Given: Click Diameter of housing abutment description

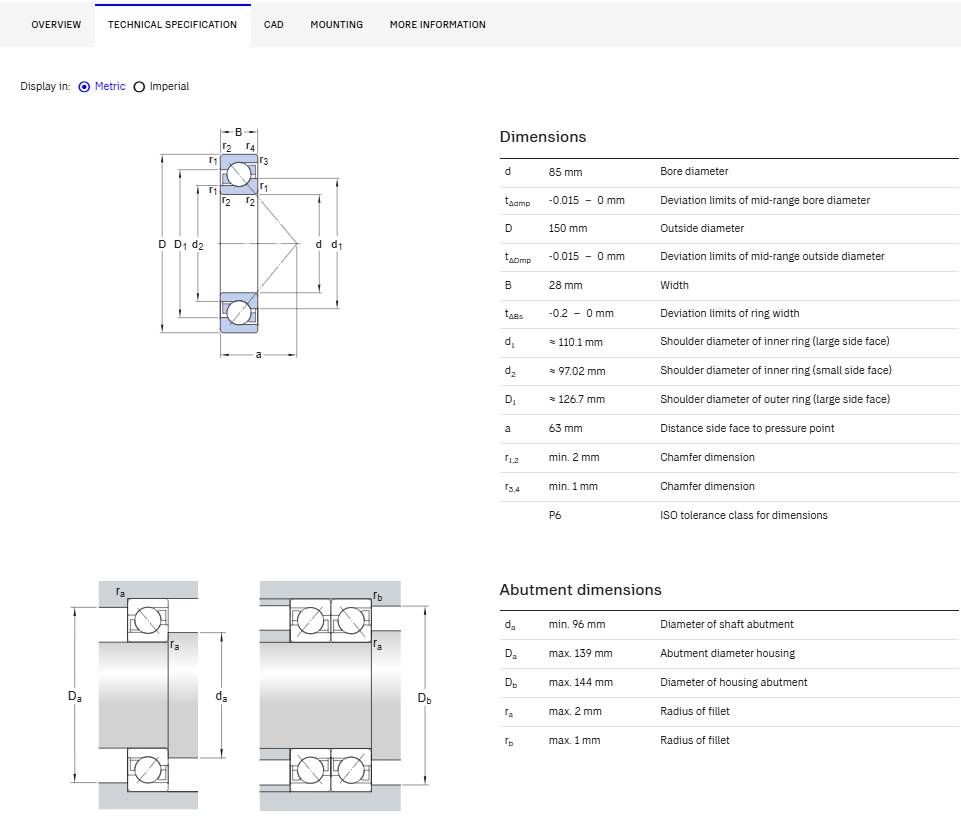Looking at the screenshot, I should [x=734, y=682].
